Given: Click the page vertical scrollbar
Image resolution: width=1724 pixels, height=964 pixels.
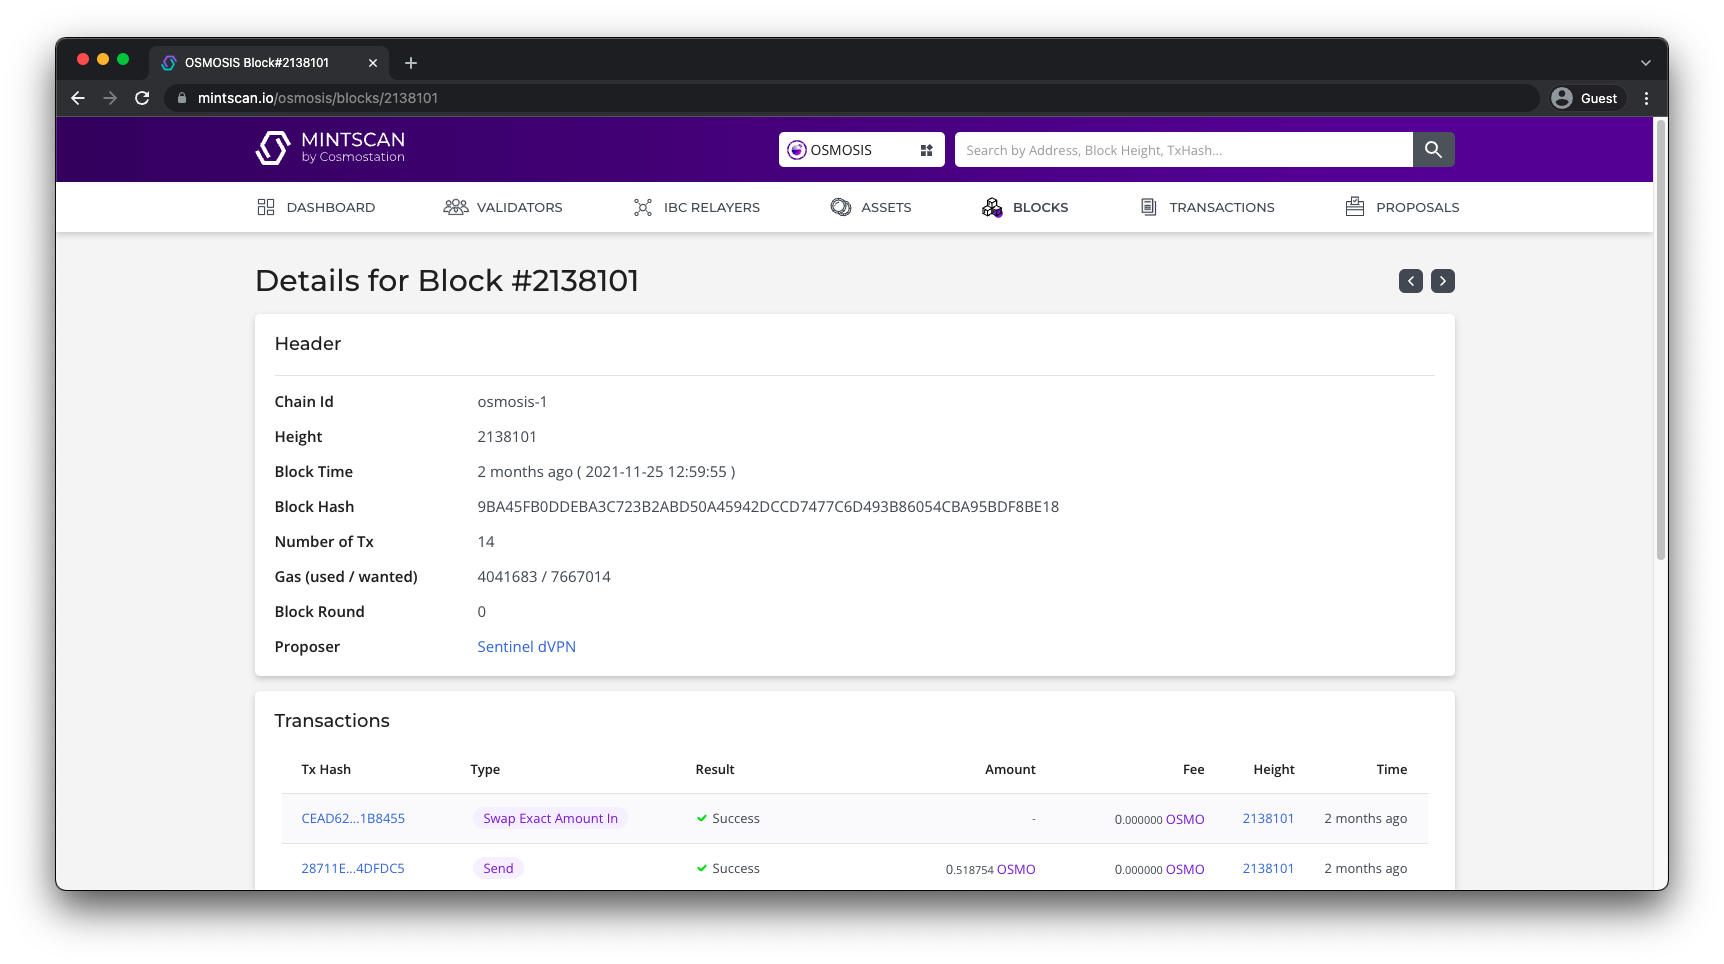Looking at the screenshot, I should point(1661,340).
